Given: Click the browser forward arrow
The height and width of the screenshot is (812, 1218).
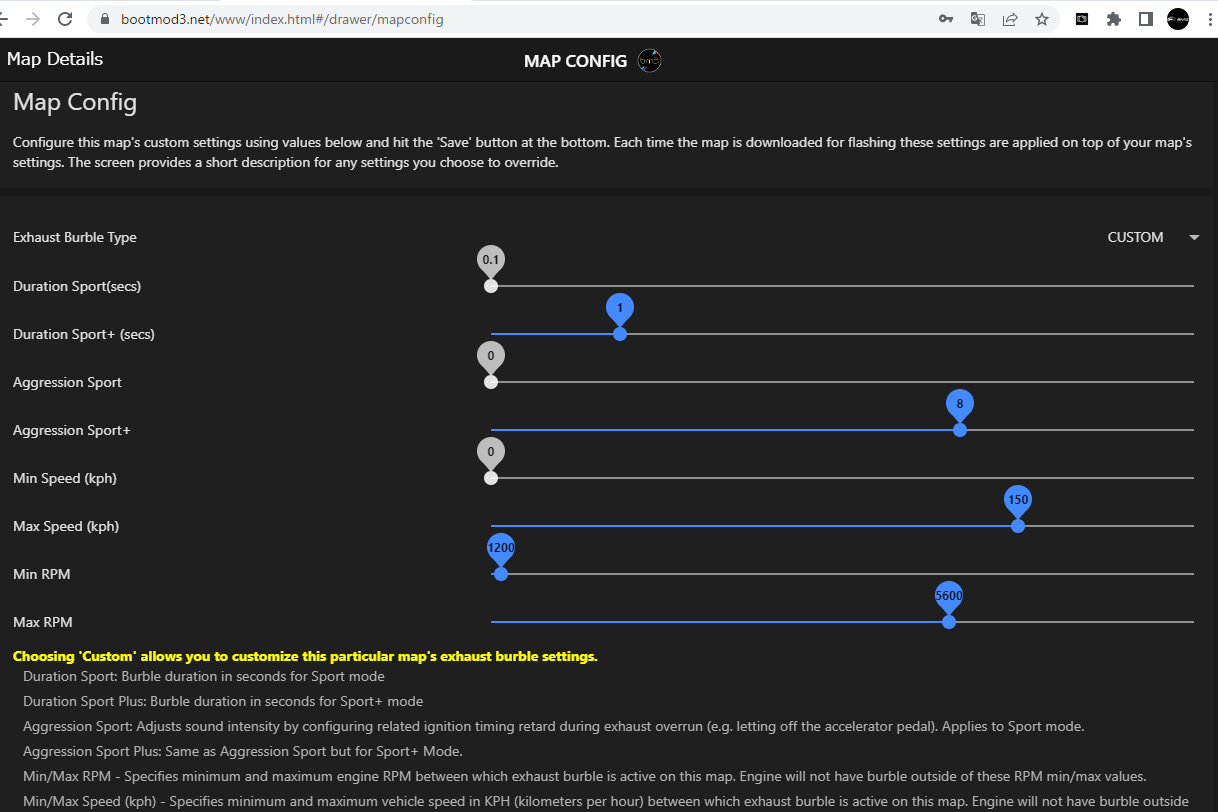Looking at the screenshot, I should point(34,19).
